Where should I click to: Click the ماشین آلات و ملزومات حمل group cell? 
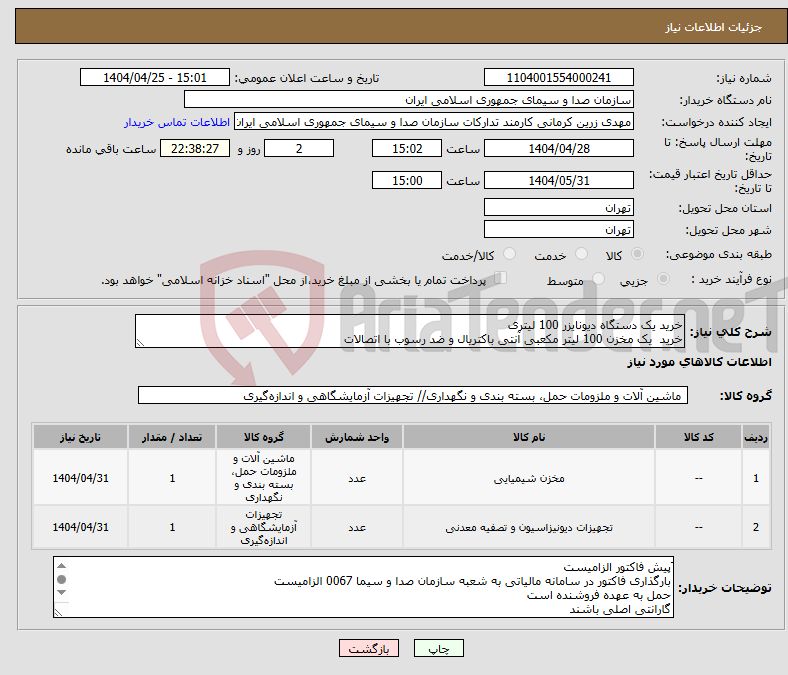pos(263,478)
